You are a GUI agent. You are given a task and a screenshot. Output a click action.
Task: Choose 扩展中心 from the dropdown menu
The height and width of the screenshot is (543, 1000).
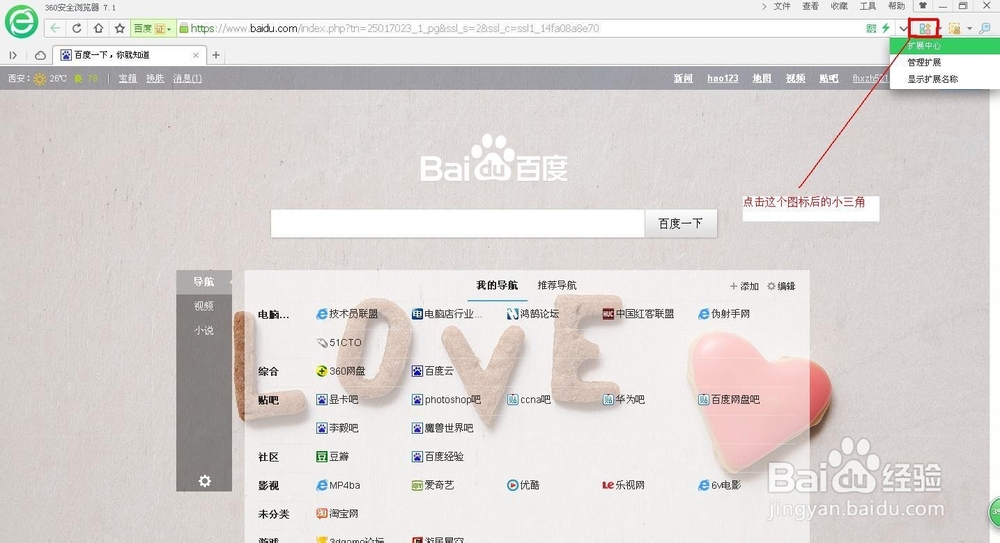pos(945,46)
